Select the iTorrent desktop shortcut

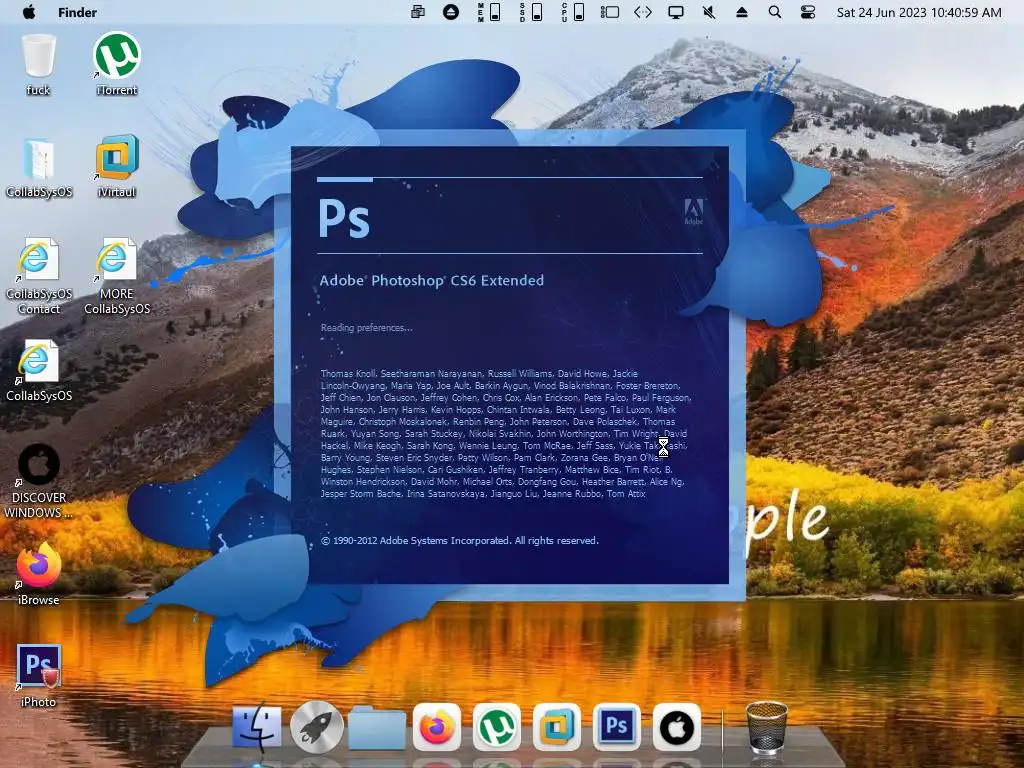pyautogui.click(x=117, y=65)
